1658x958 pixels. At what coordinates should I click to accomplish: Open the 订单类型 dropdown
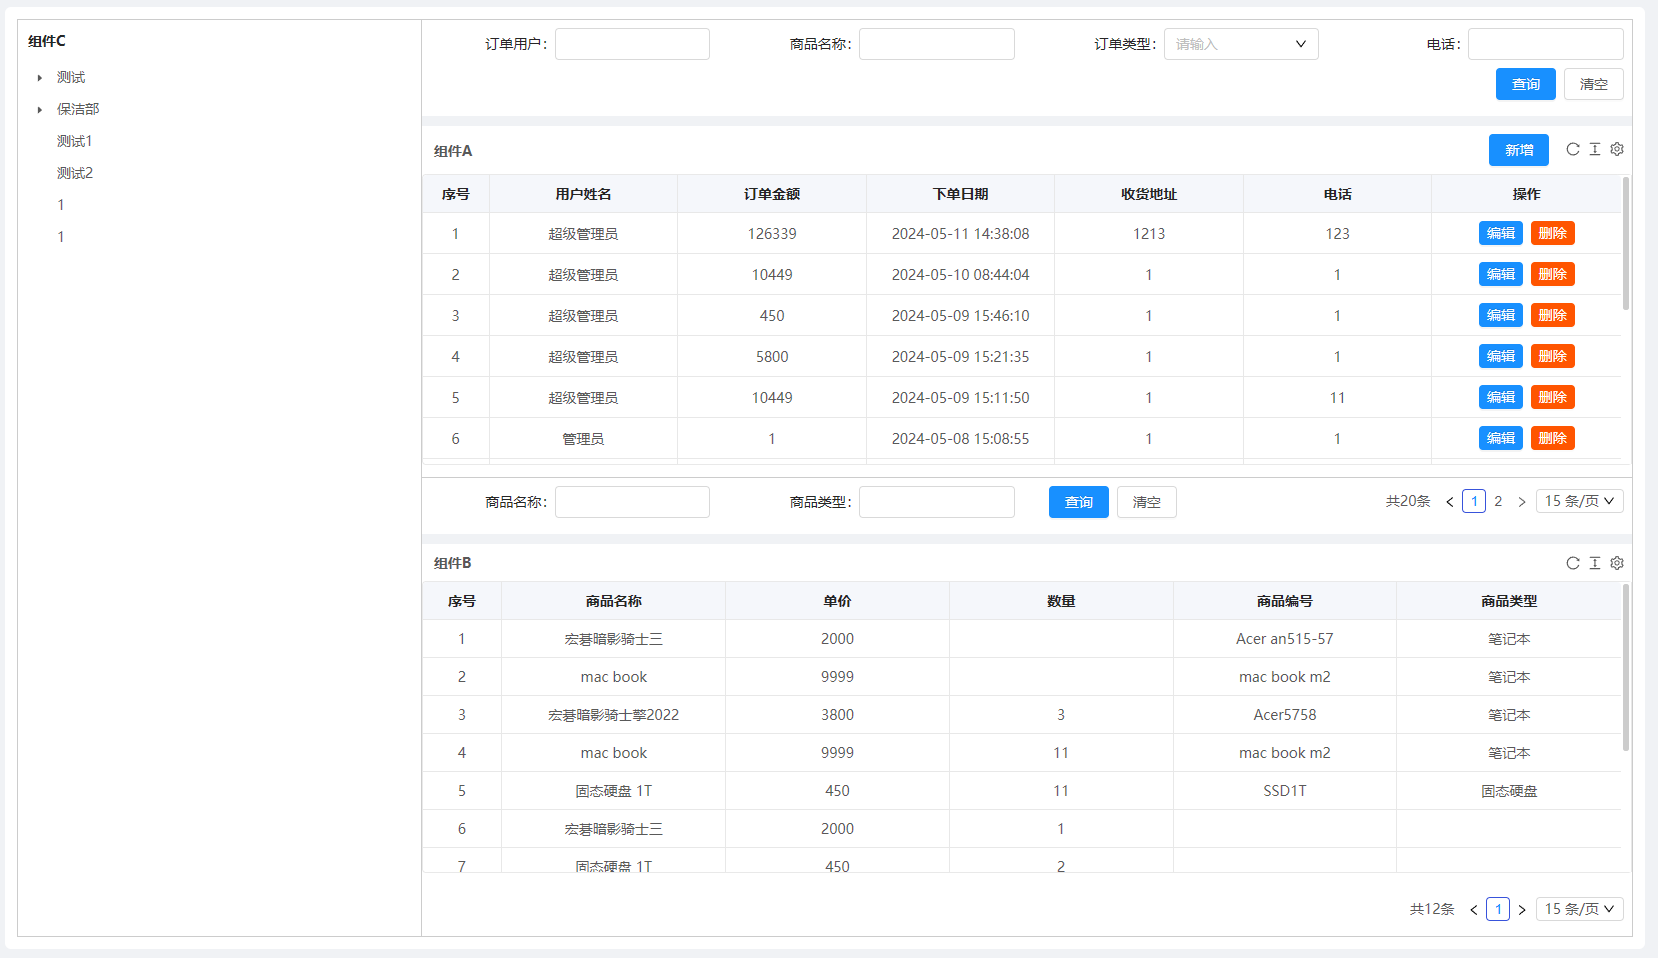pos(1240,44)
